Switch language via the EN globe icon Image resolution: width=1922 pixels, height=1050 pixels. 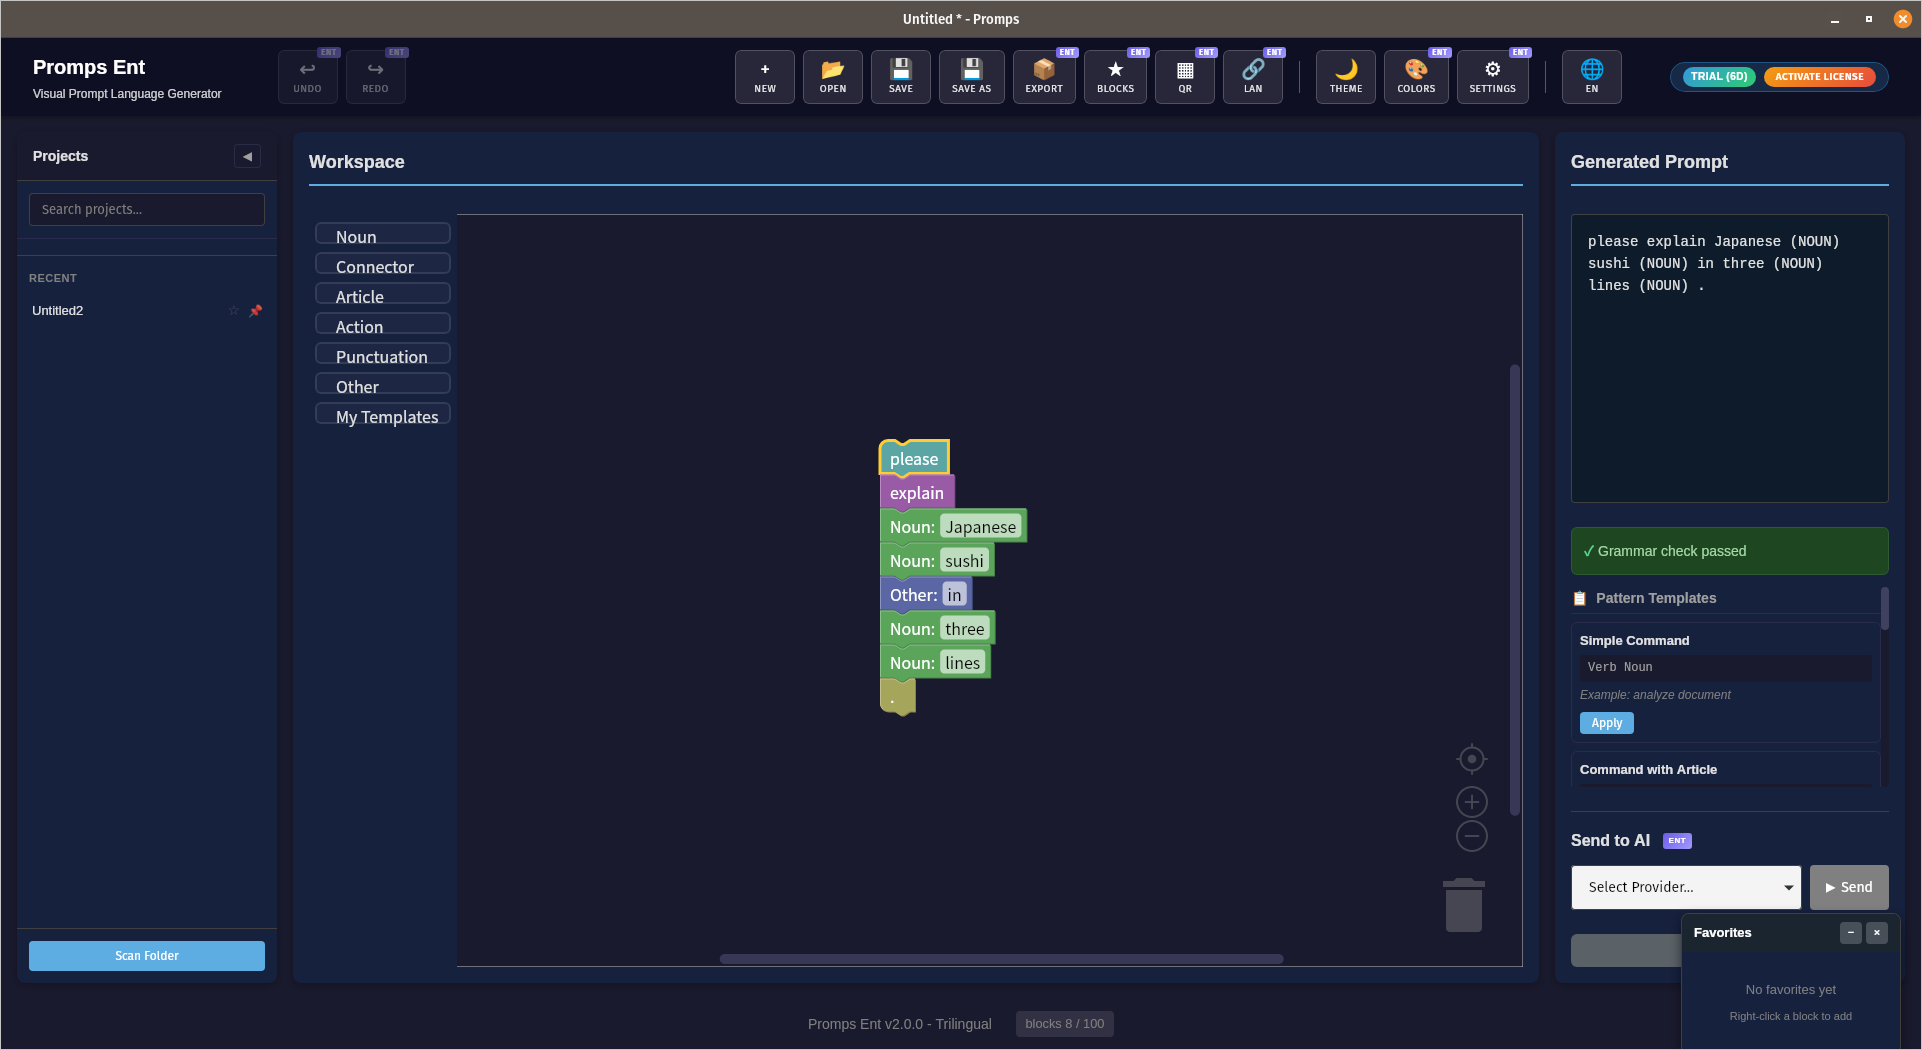tap(1591, 76)
